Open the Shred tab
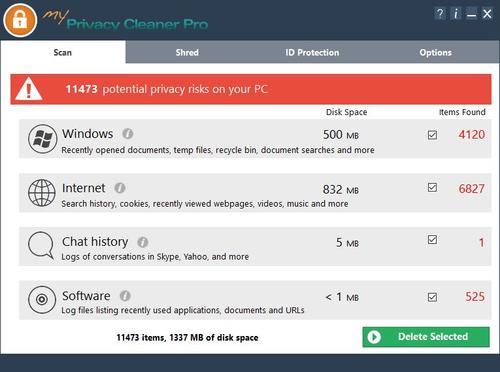500x372 pixels. [x=187, y=52]
